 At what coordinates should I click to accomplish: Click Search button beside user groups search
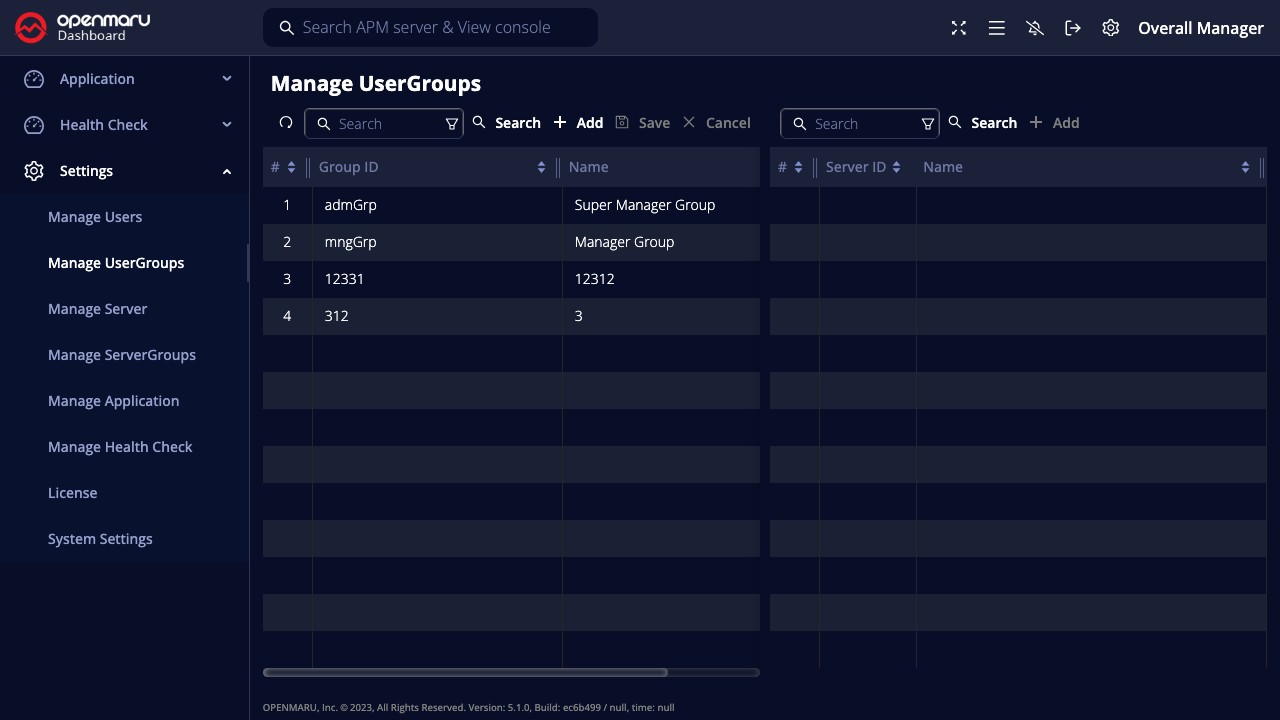(507, 123)
